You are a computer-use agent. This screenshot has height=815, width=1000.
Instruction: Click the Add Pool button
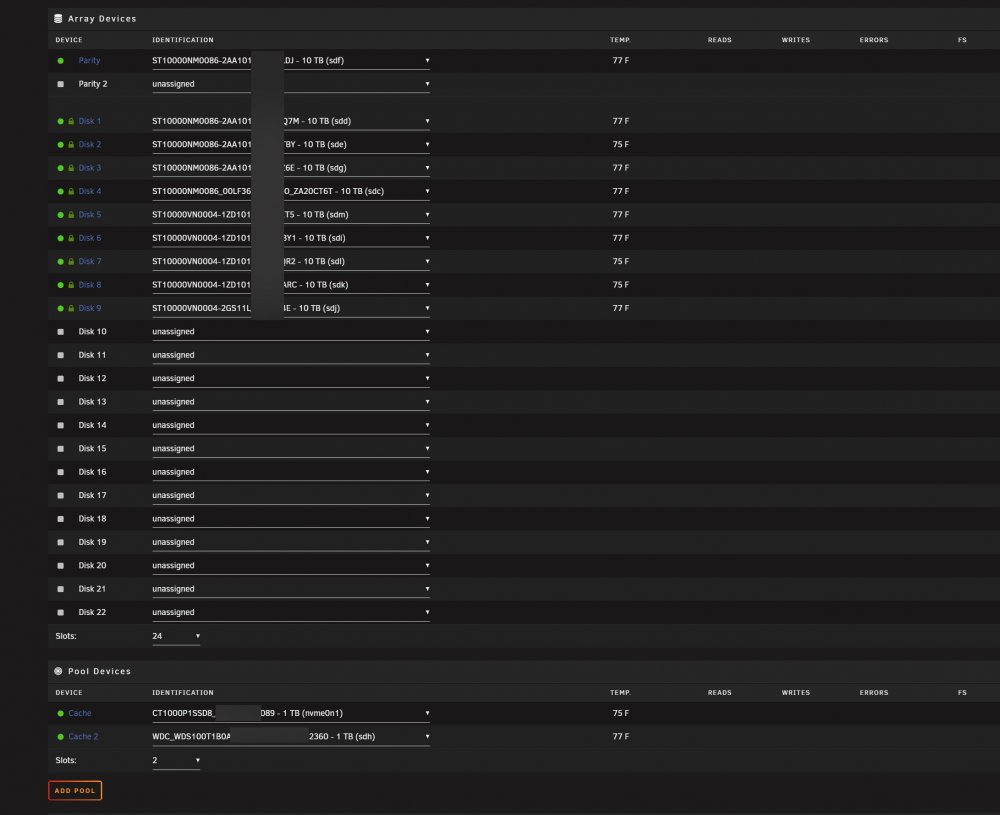click(x=75, y=790)
